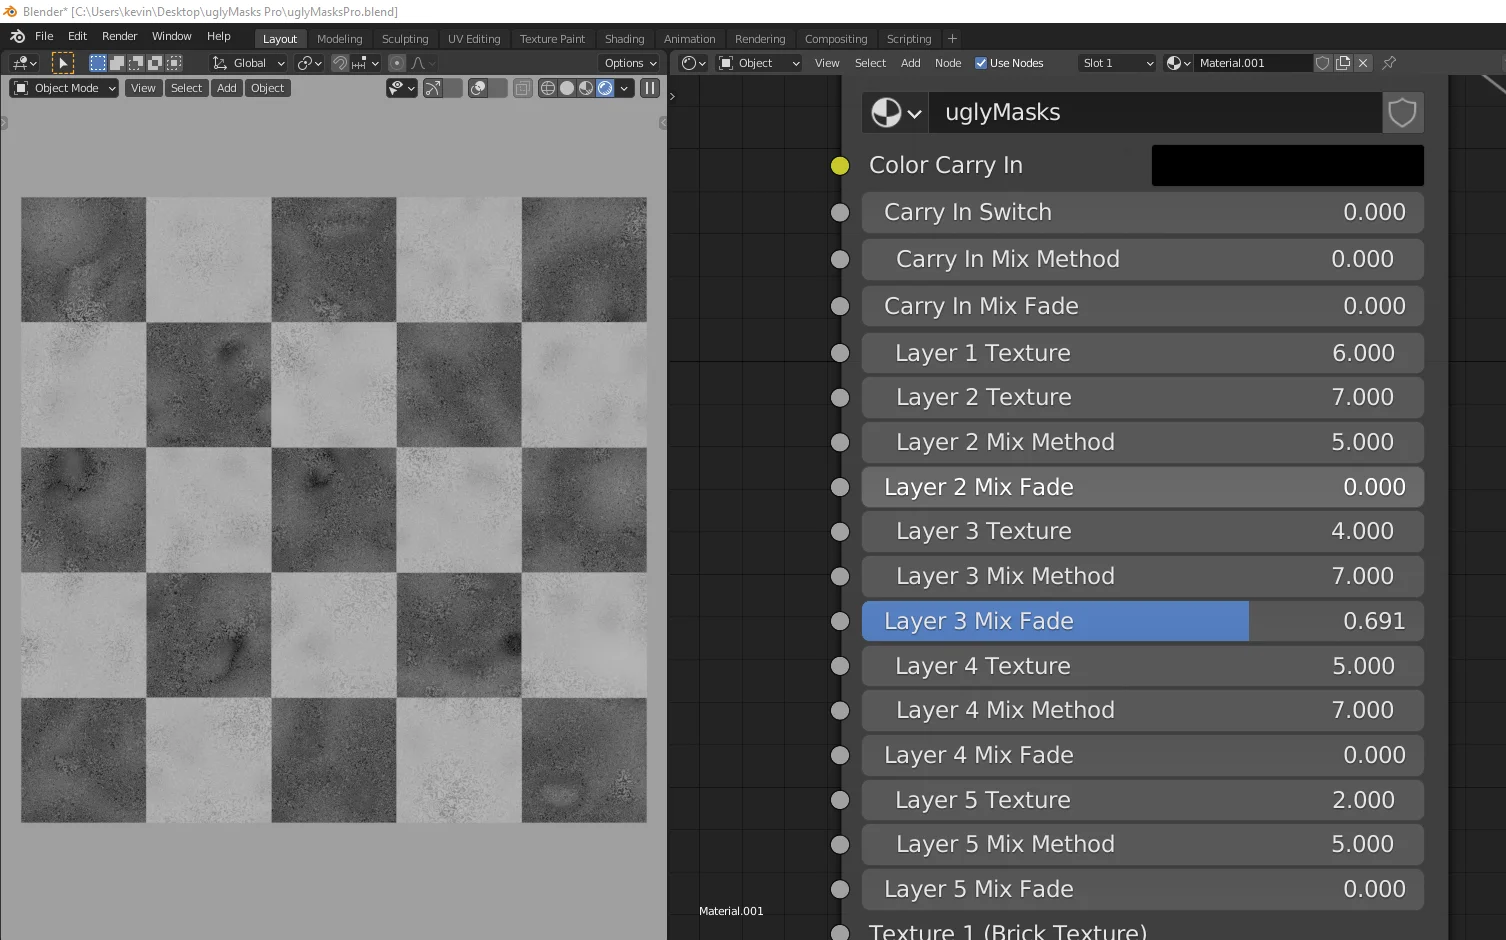The image size is (1506, 940).
Task: Select the wireframe shading mode icon
Action: click(547, 88)
